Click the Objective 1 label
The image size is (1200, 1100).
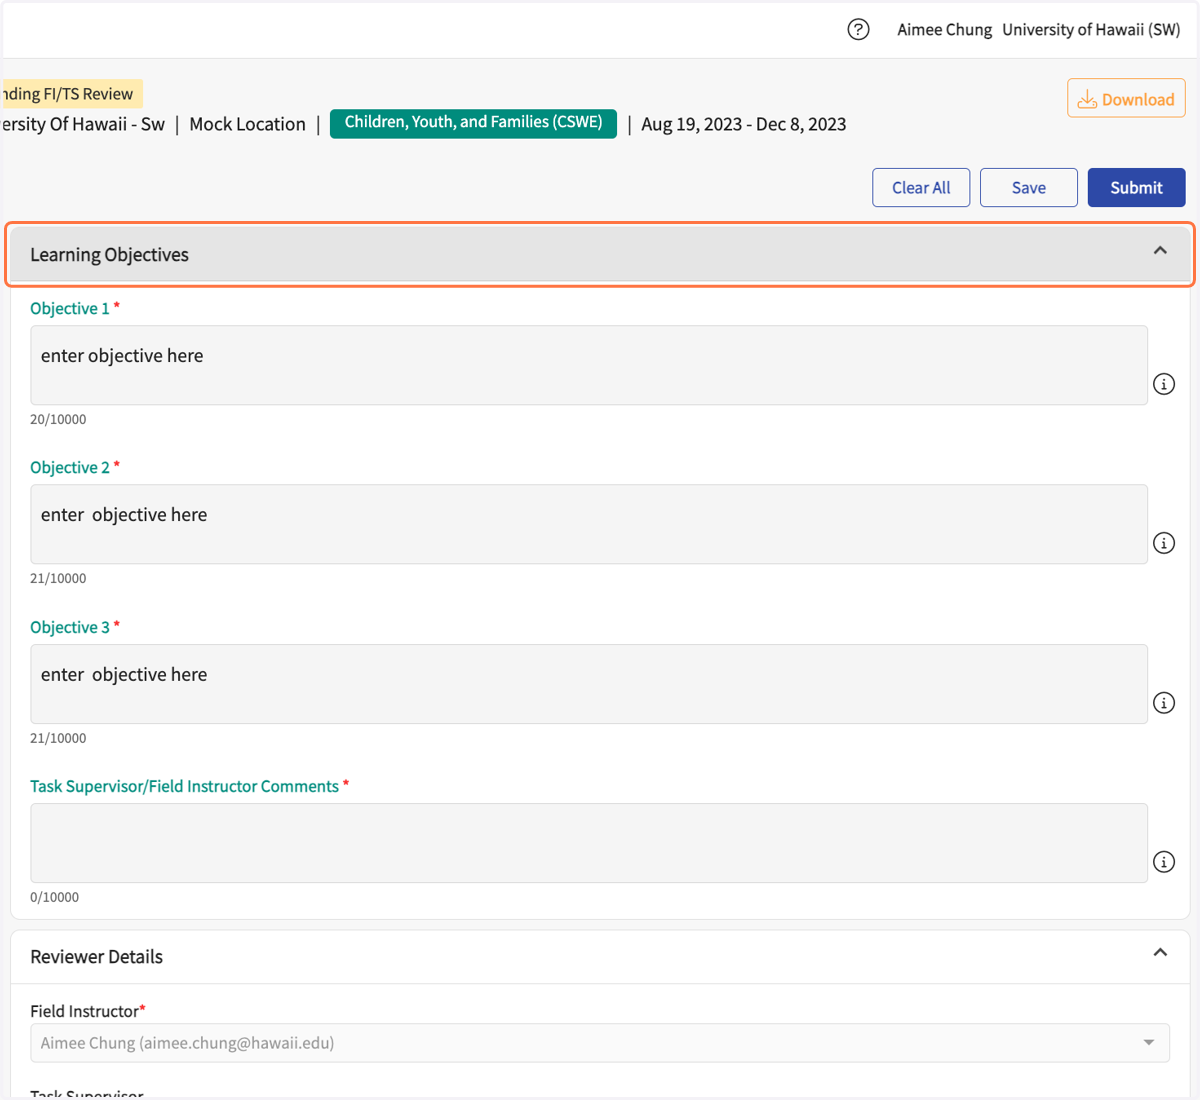tap(70, 309)
